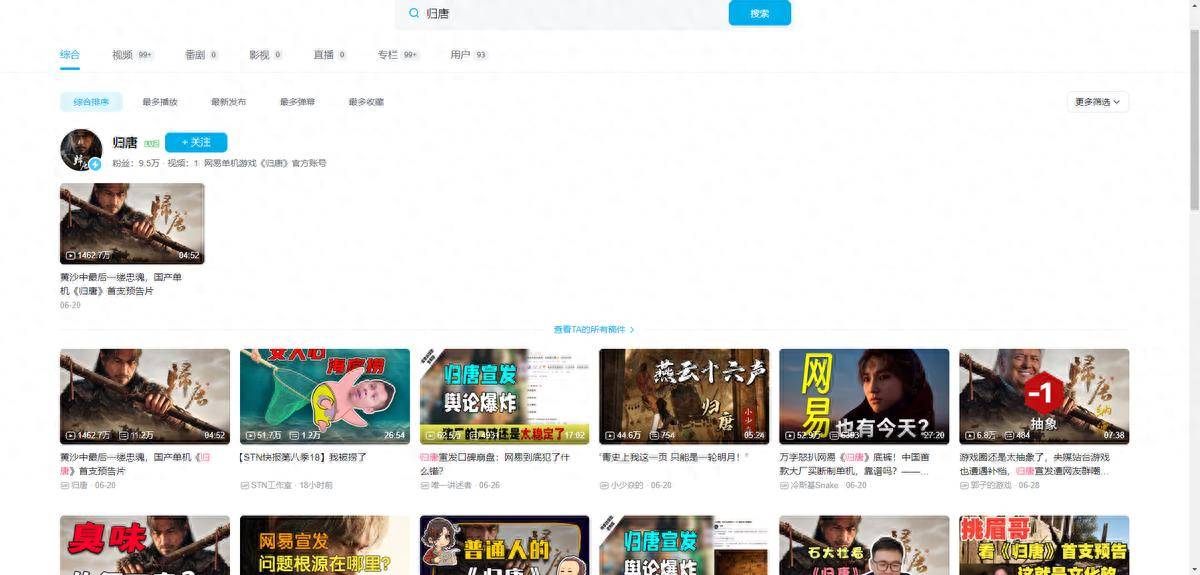Click the UP icon before STN工作室
Image resolution: width=1200 pixels, height=575 pixels.
point(244,485)
